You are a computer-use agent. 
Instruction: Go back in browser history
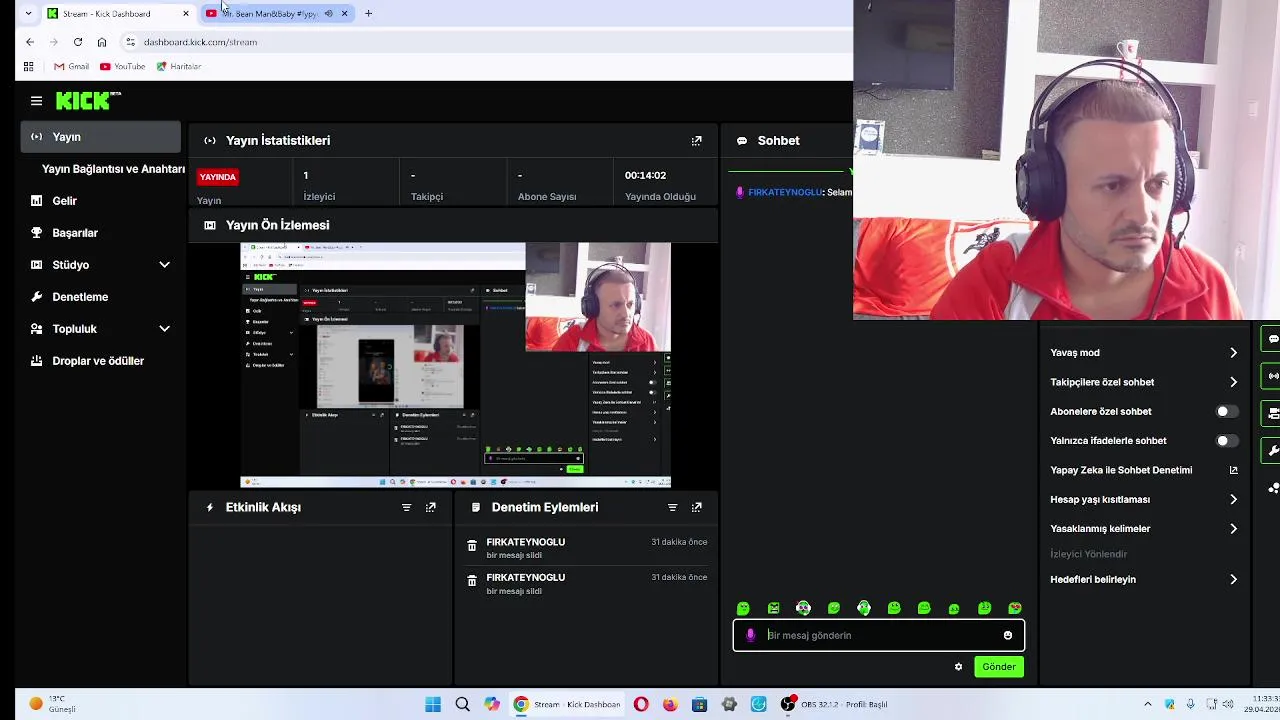(x=30, y=42)
